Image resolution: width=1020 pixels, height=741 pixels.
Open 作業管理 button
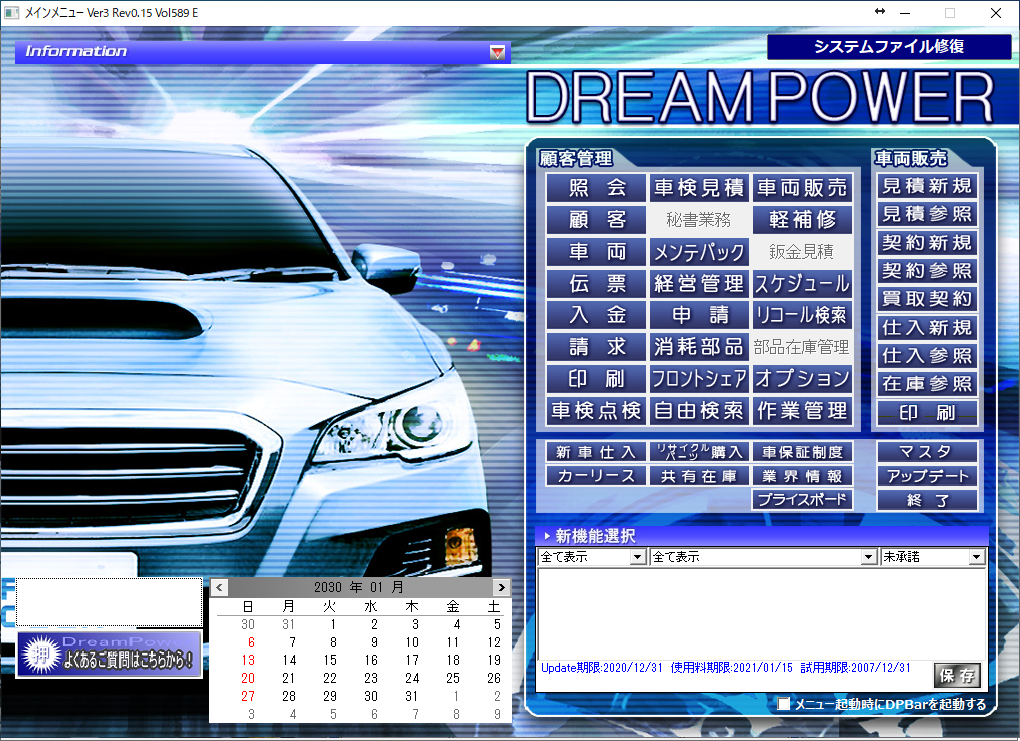click(802, 411)
